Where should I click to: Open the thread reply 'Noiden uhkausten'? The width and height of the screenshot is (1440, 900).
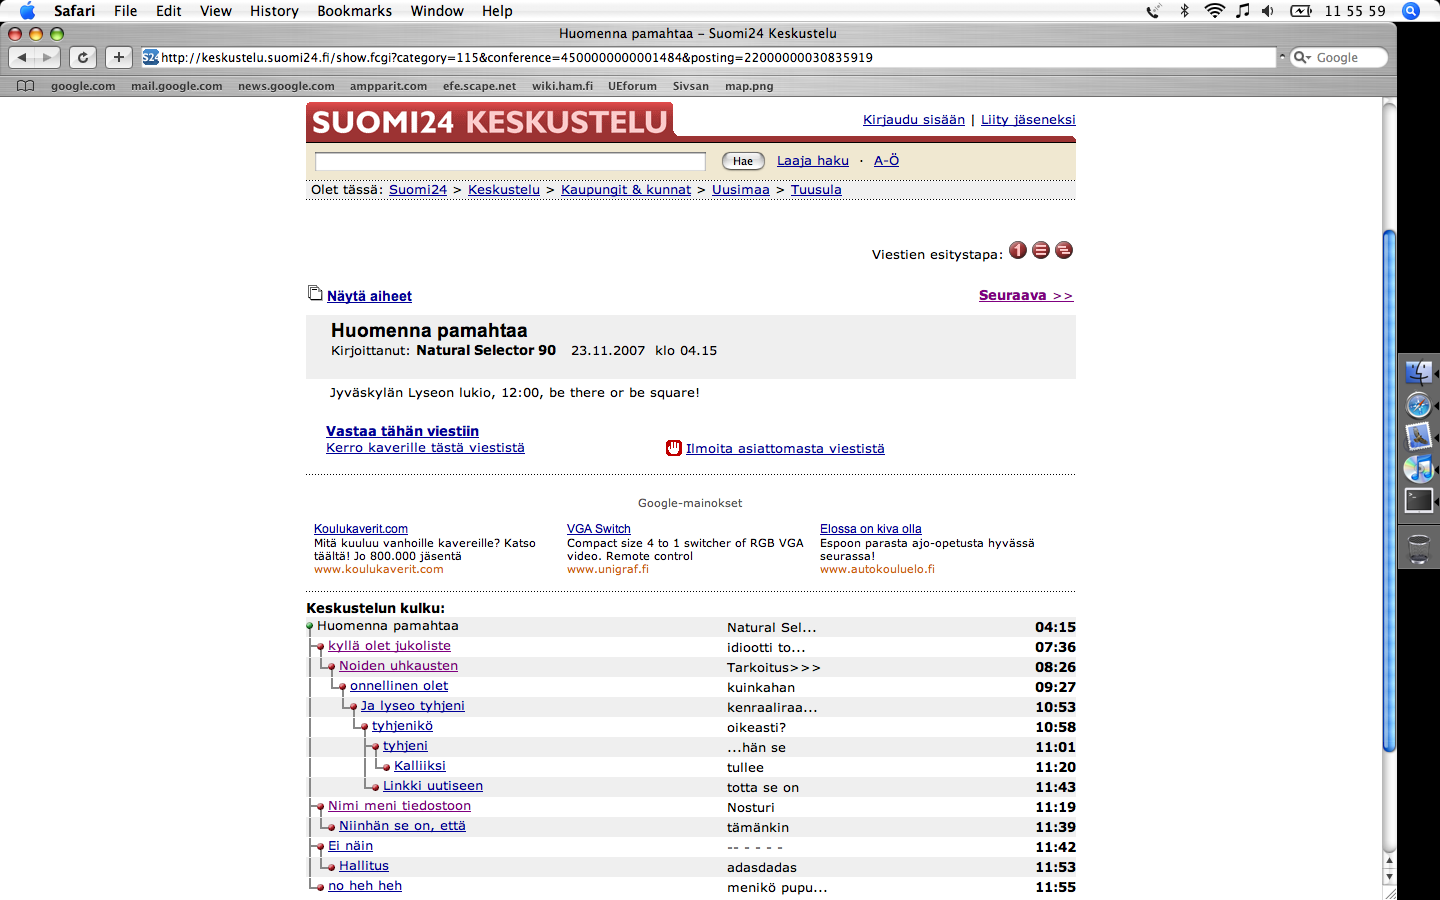click(x=398, y=666)
